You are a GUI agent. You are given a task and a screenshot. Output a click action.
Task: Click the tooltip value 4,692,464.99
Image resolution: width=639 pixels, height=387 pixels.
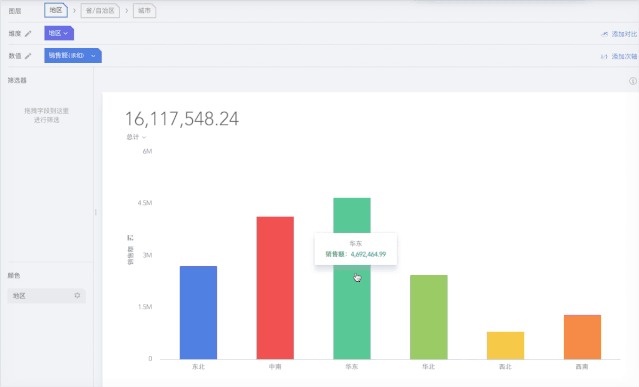(x=368, y=254)
